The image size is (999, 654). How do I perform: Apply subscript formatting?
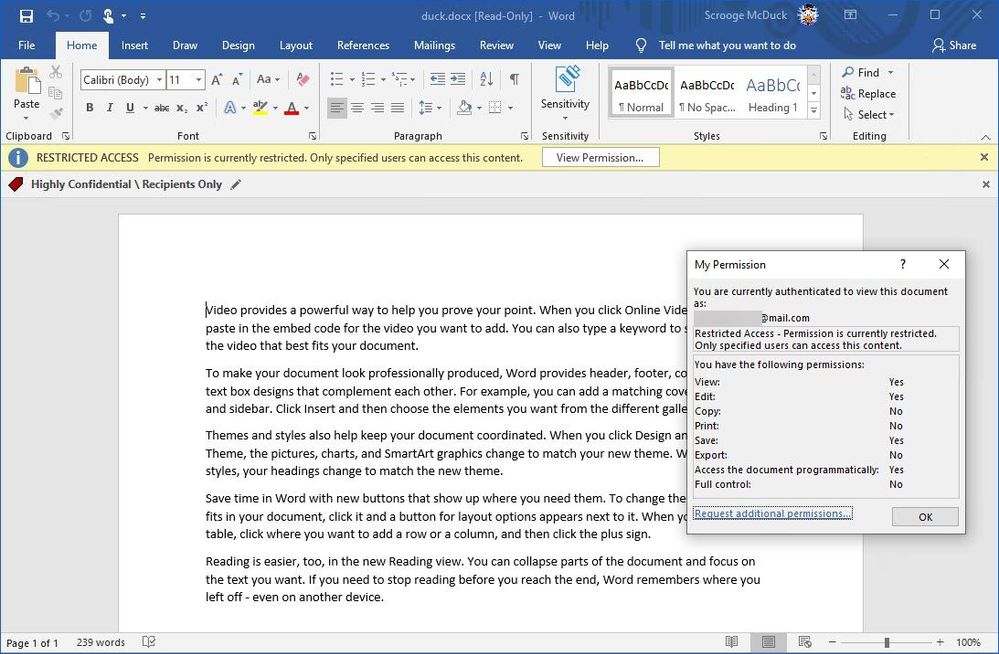tap(182, 108)
